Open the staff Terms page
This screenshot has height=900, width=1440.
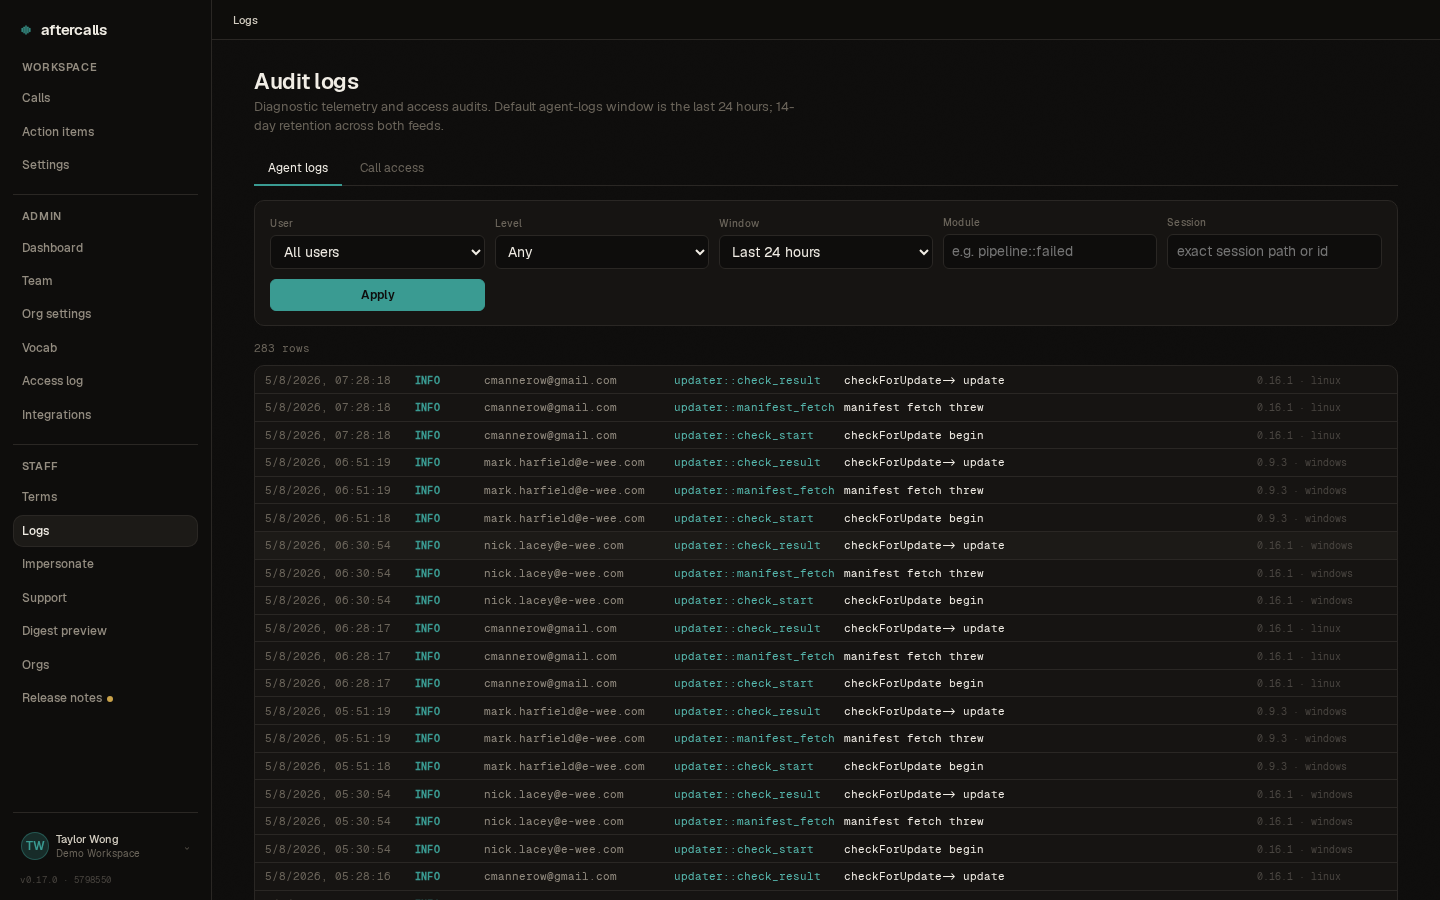[x=105, y=497]
